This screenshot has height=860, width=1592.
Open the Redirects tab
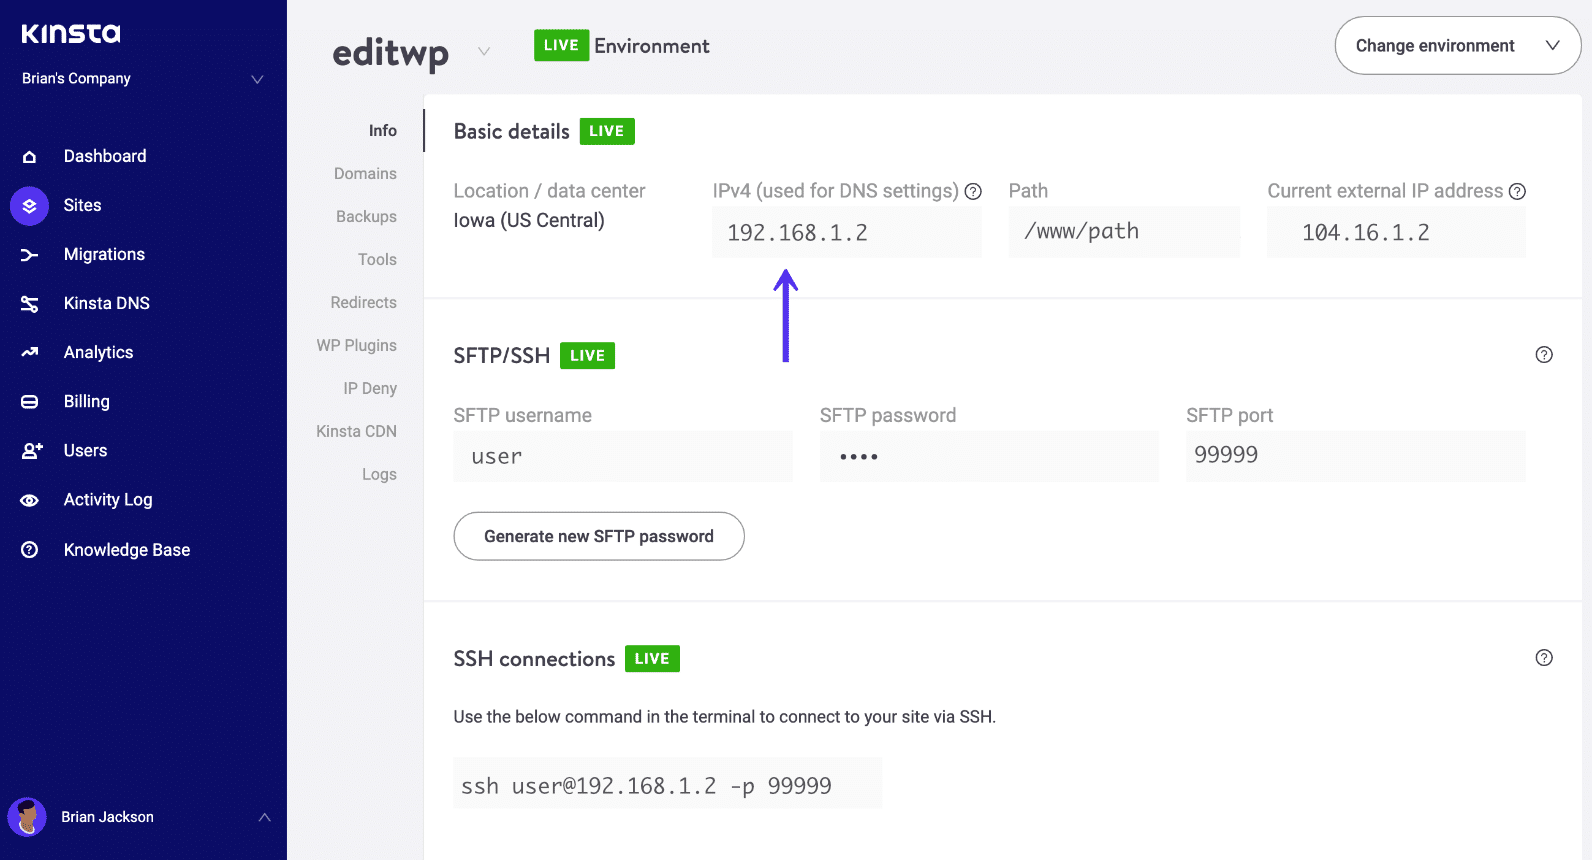pyautogui.click(x=364, y=303)
